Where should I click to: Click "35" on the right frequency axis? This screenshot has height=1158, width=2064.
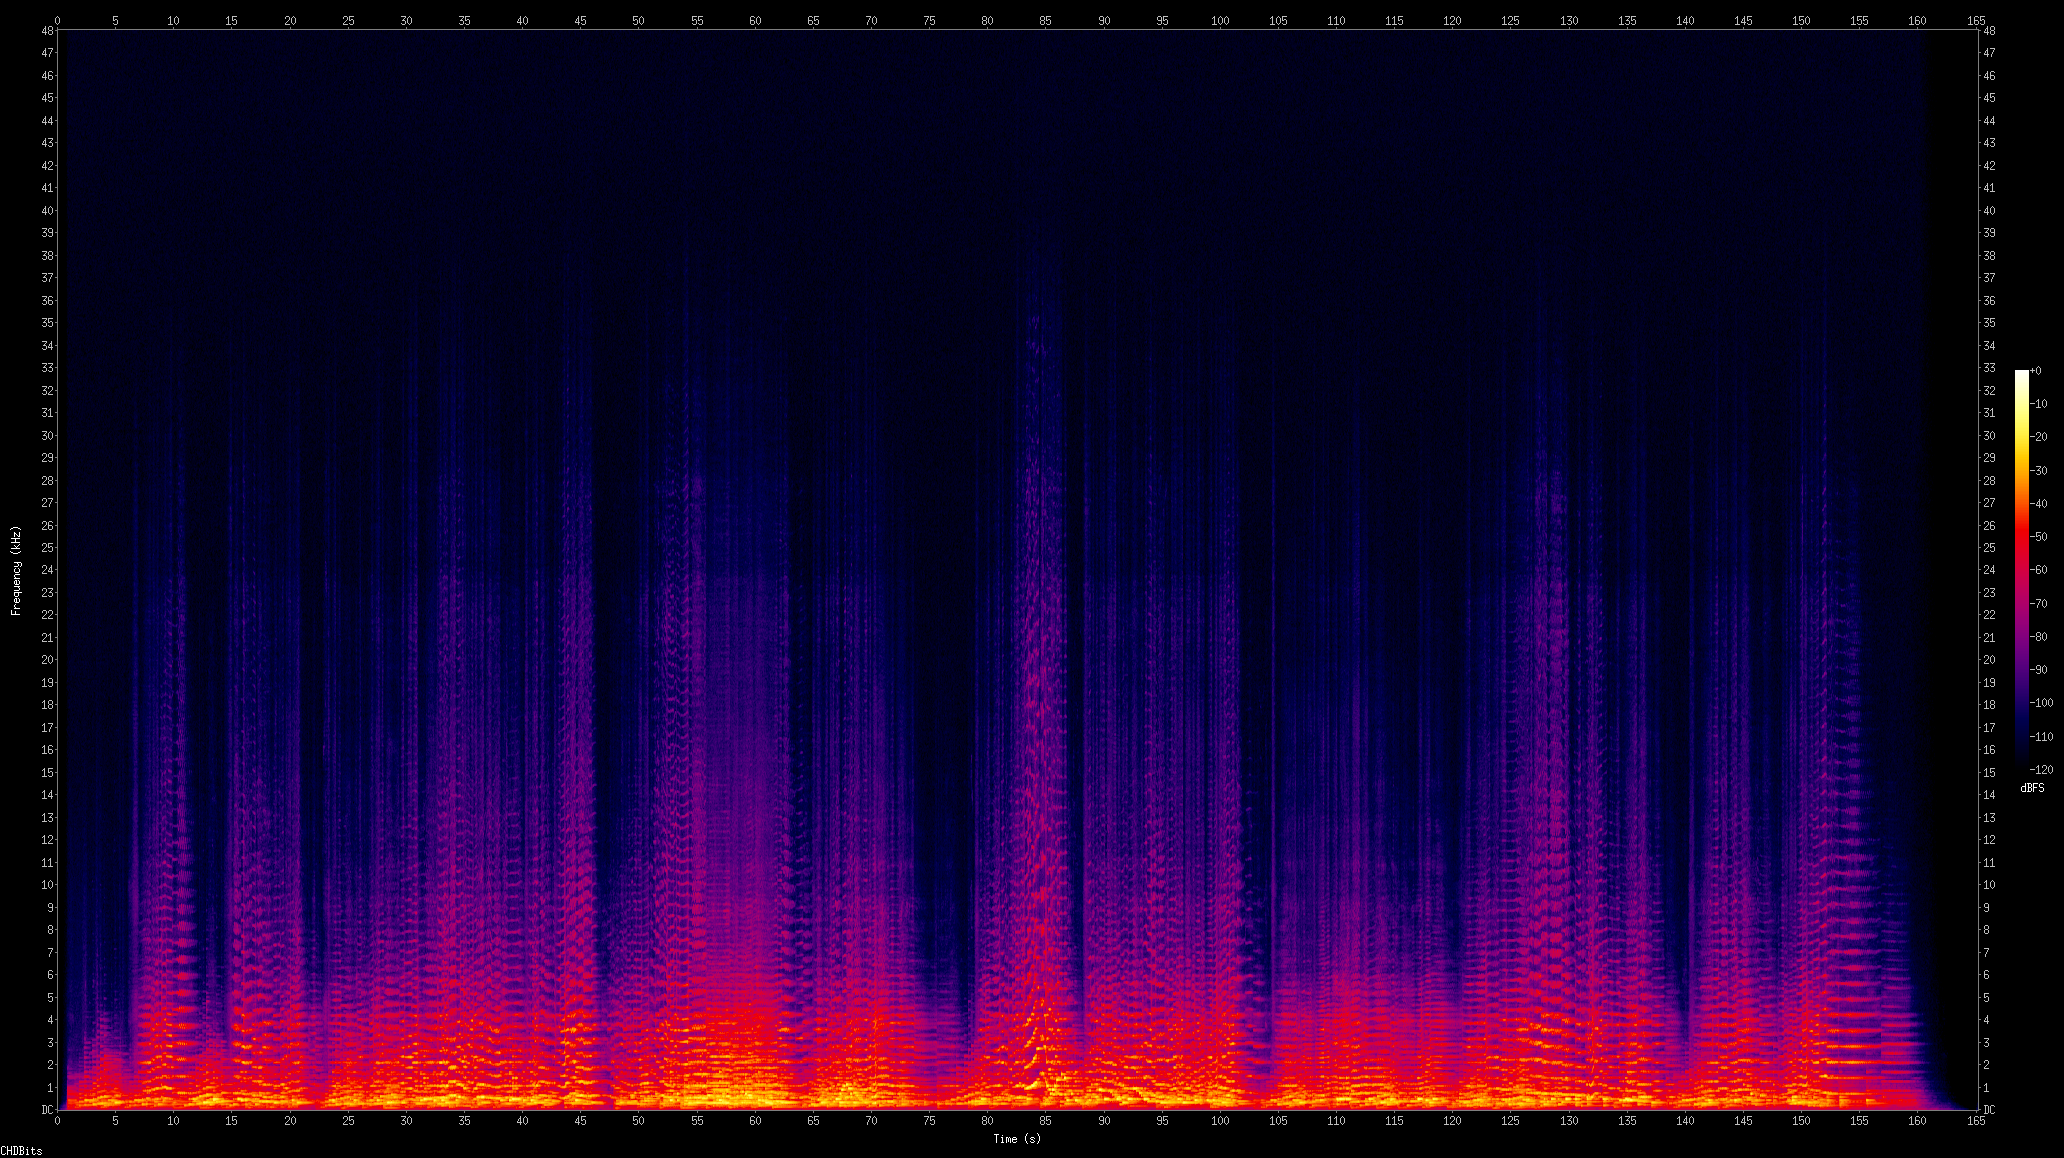click(x=1989, y=323)
